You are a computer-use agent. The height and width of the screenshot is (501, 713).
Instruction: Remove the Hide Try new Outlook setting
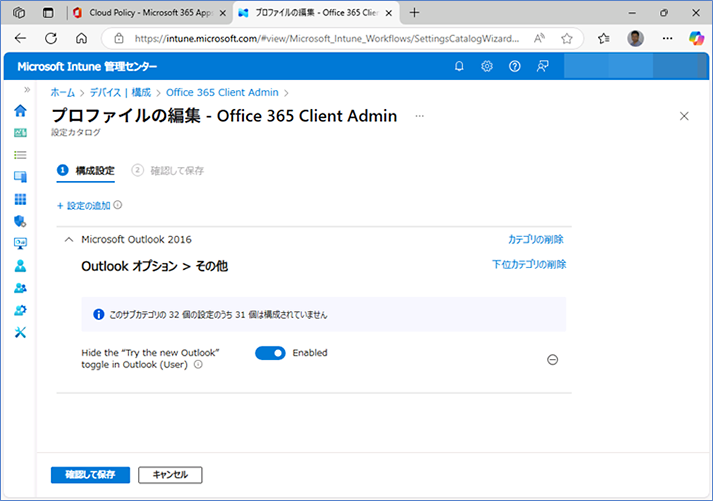coord(552,360)
